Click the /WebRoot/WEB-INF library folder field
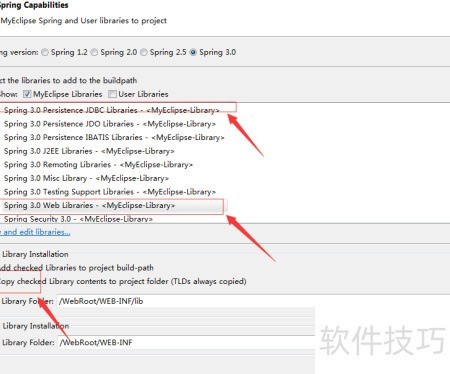The image size is (450, 374). pyautogui.click(x=185, y=342)
